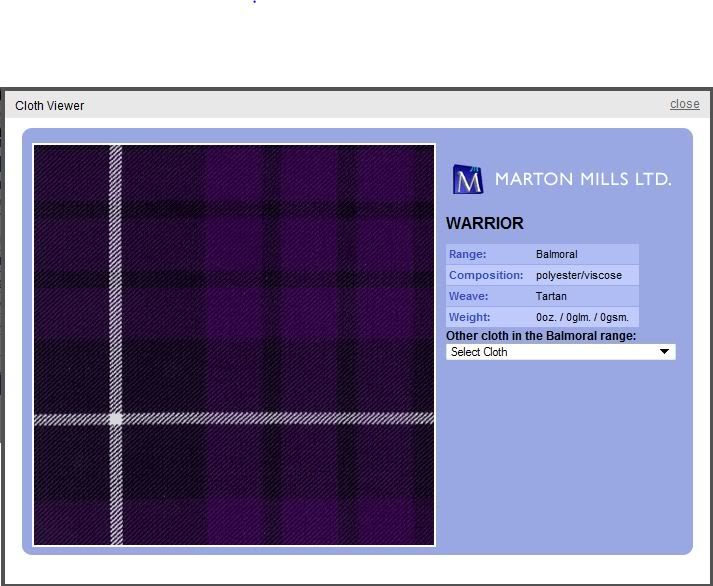Select the WARRIOR cloth name heading
Viewport: 713px width, 586px height.
tap(485, 223)
